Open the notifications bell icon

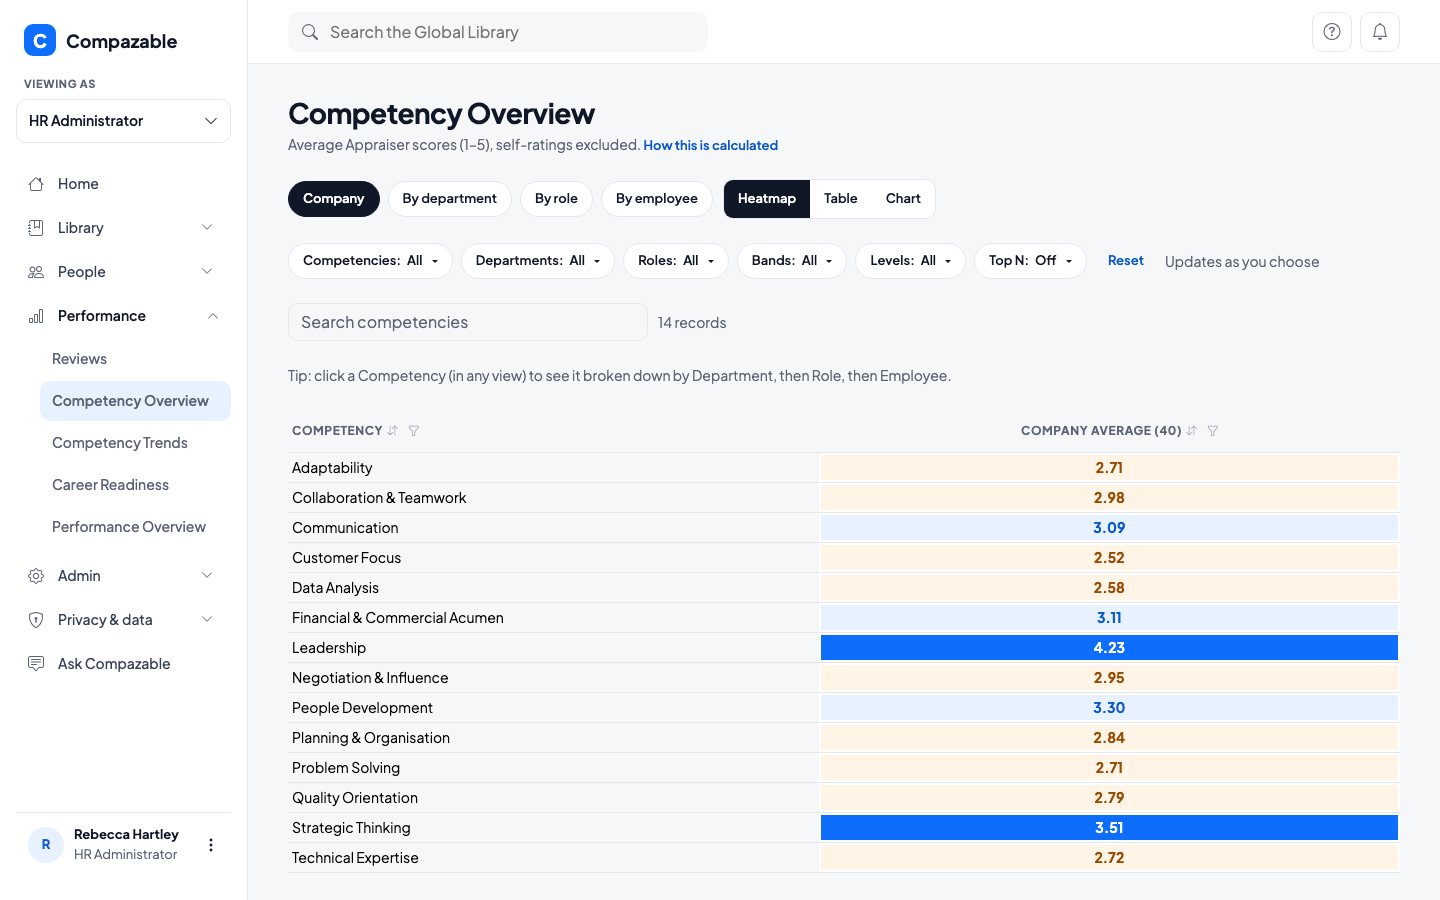tap(1380, 32)
